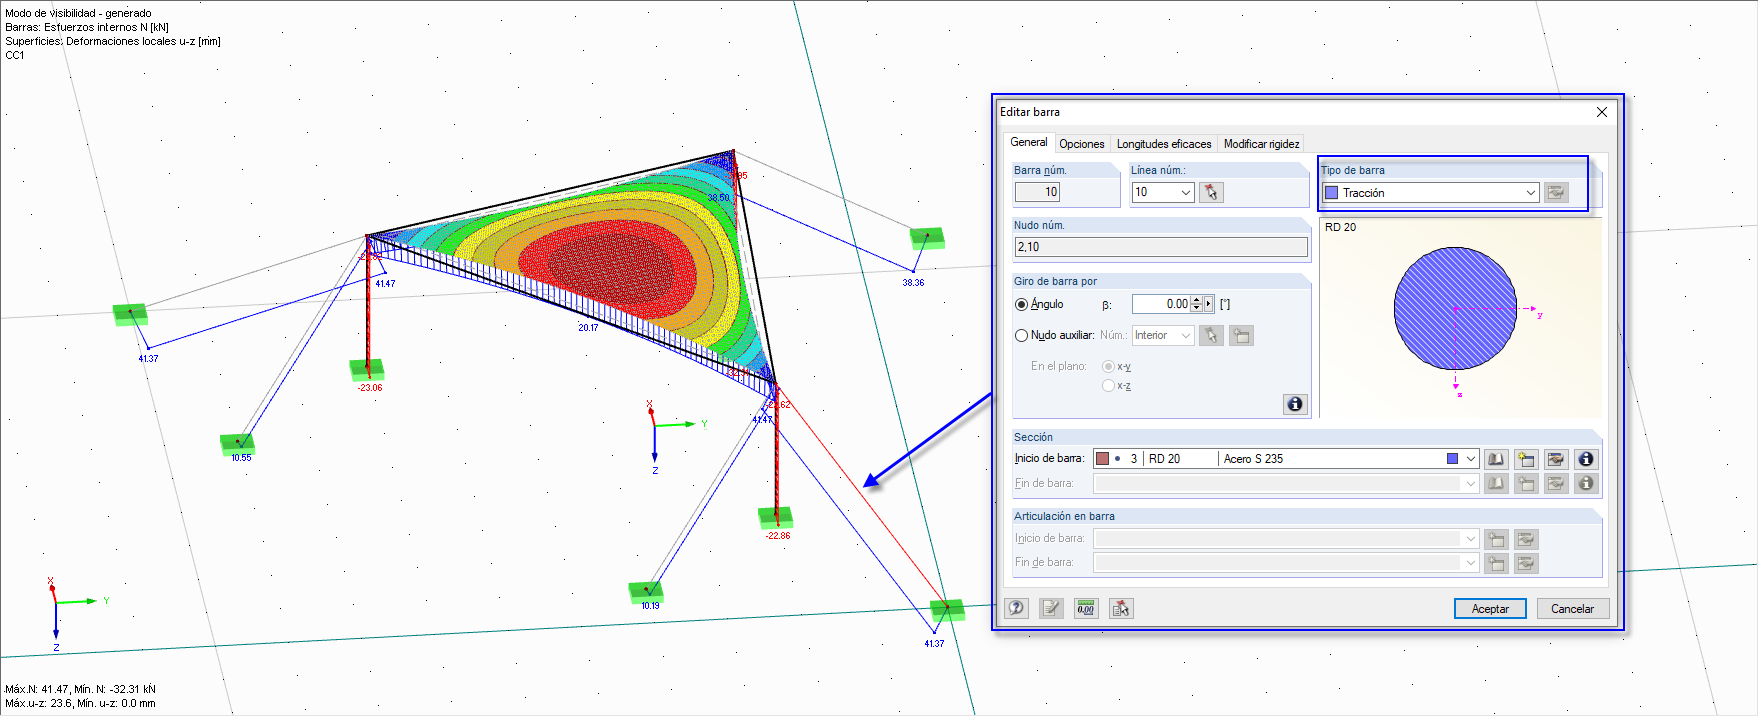Click green support labeled 38.36
The width and height of the screenshot is (1758, 716).
(x=927, y=238)
